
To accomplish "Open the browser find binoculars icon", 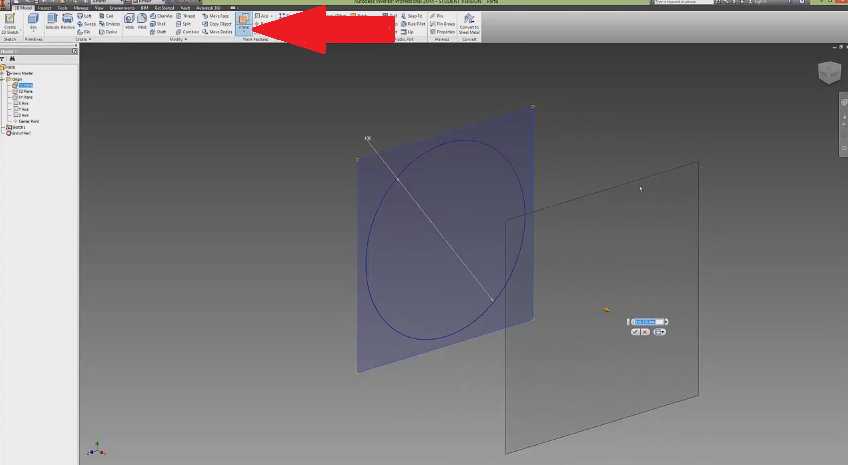I will pyautogui.click(x=12, y=58).
